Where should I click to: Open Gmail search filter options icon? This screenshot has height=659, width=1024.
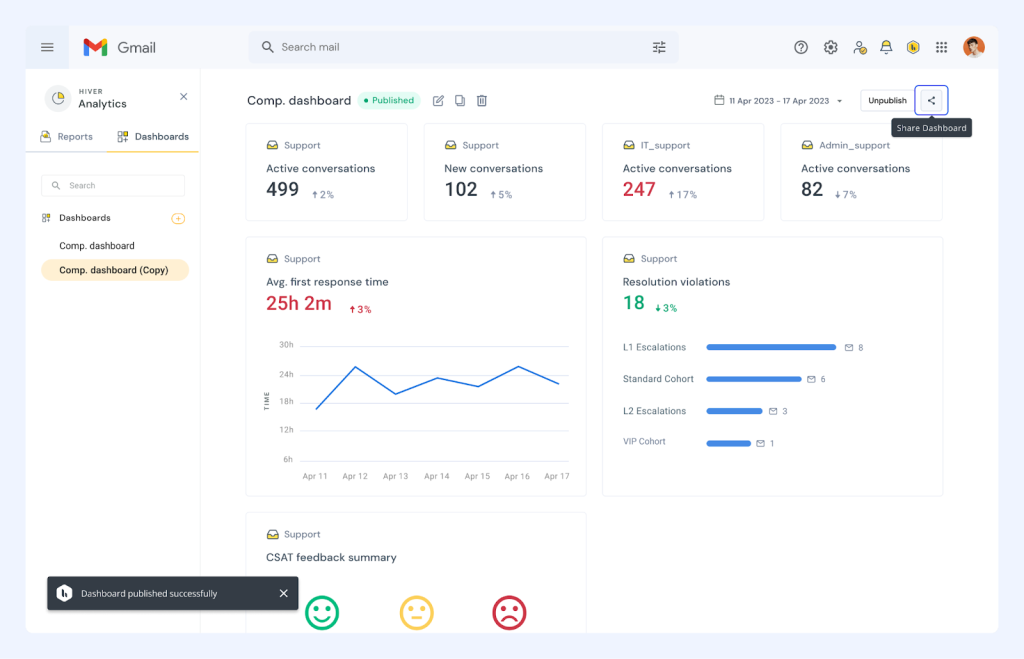pyautogui.click(x=658, y=47)
